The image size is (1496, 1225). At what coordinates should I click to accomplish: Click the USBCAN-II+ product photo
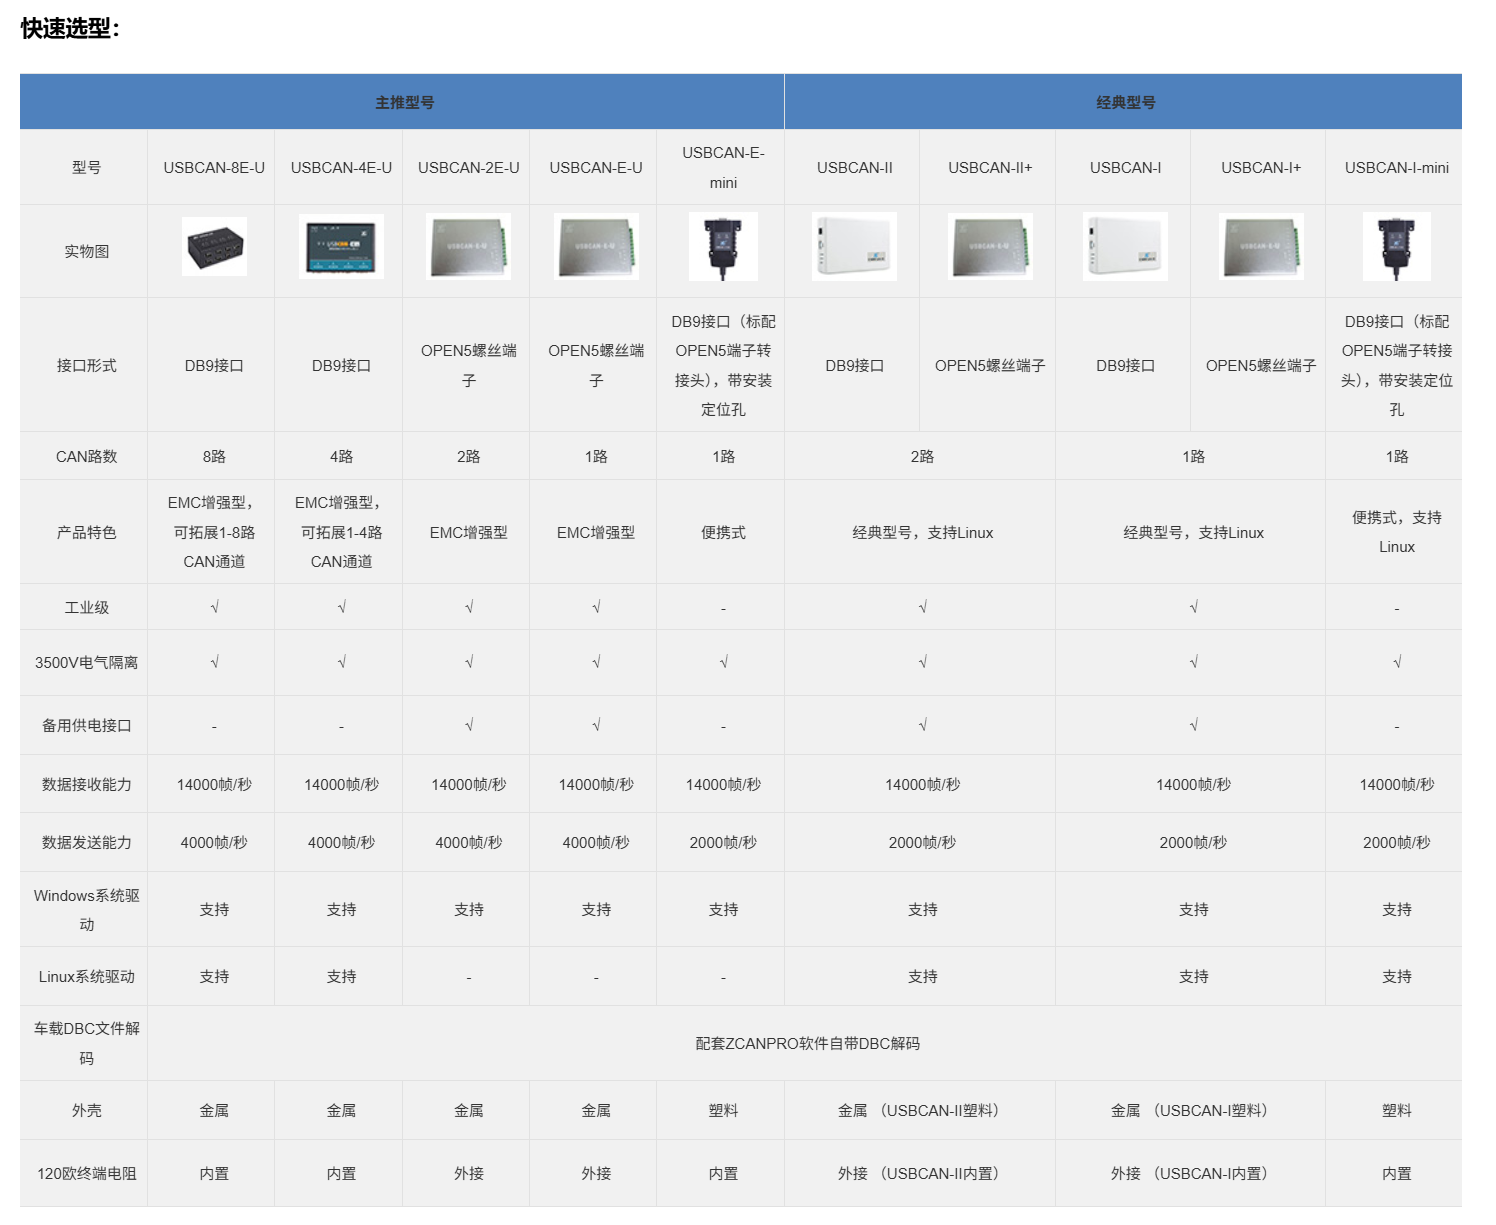click(990, 246)
